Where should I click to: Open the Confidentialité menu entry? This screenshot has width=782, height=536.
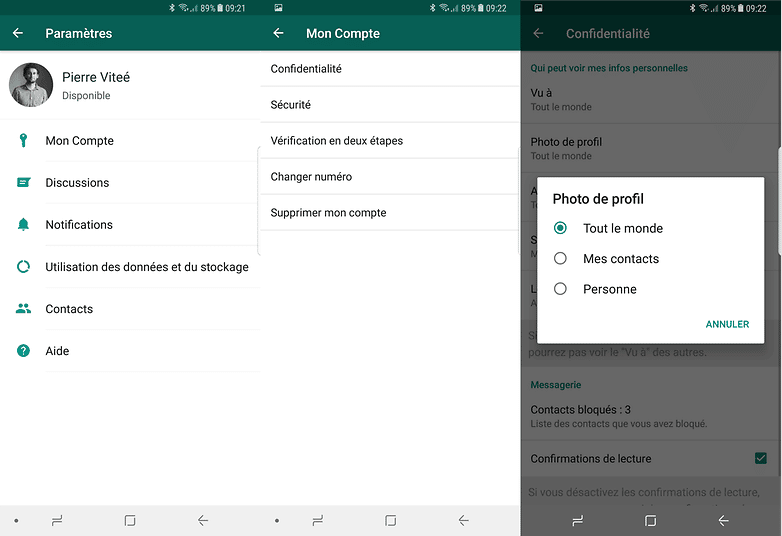tap(306, 69)
